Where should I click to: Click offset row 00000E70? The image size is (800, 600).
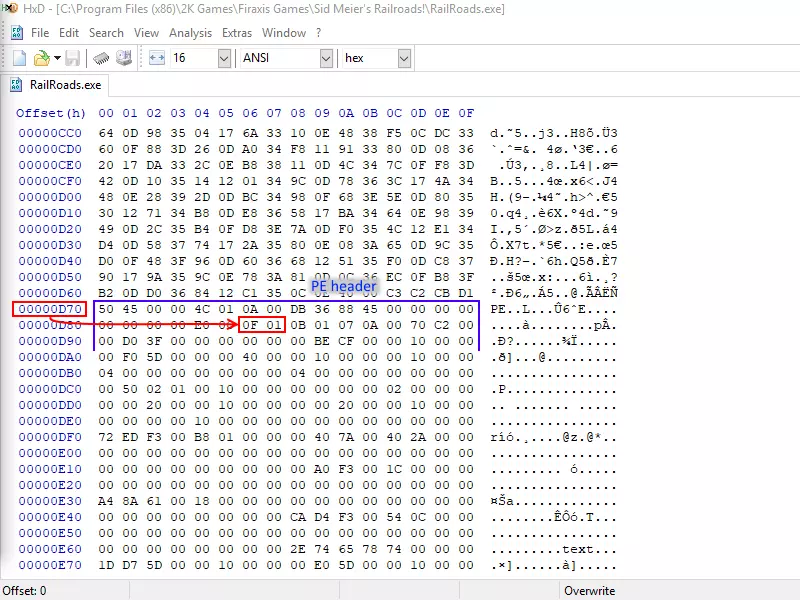50,565
